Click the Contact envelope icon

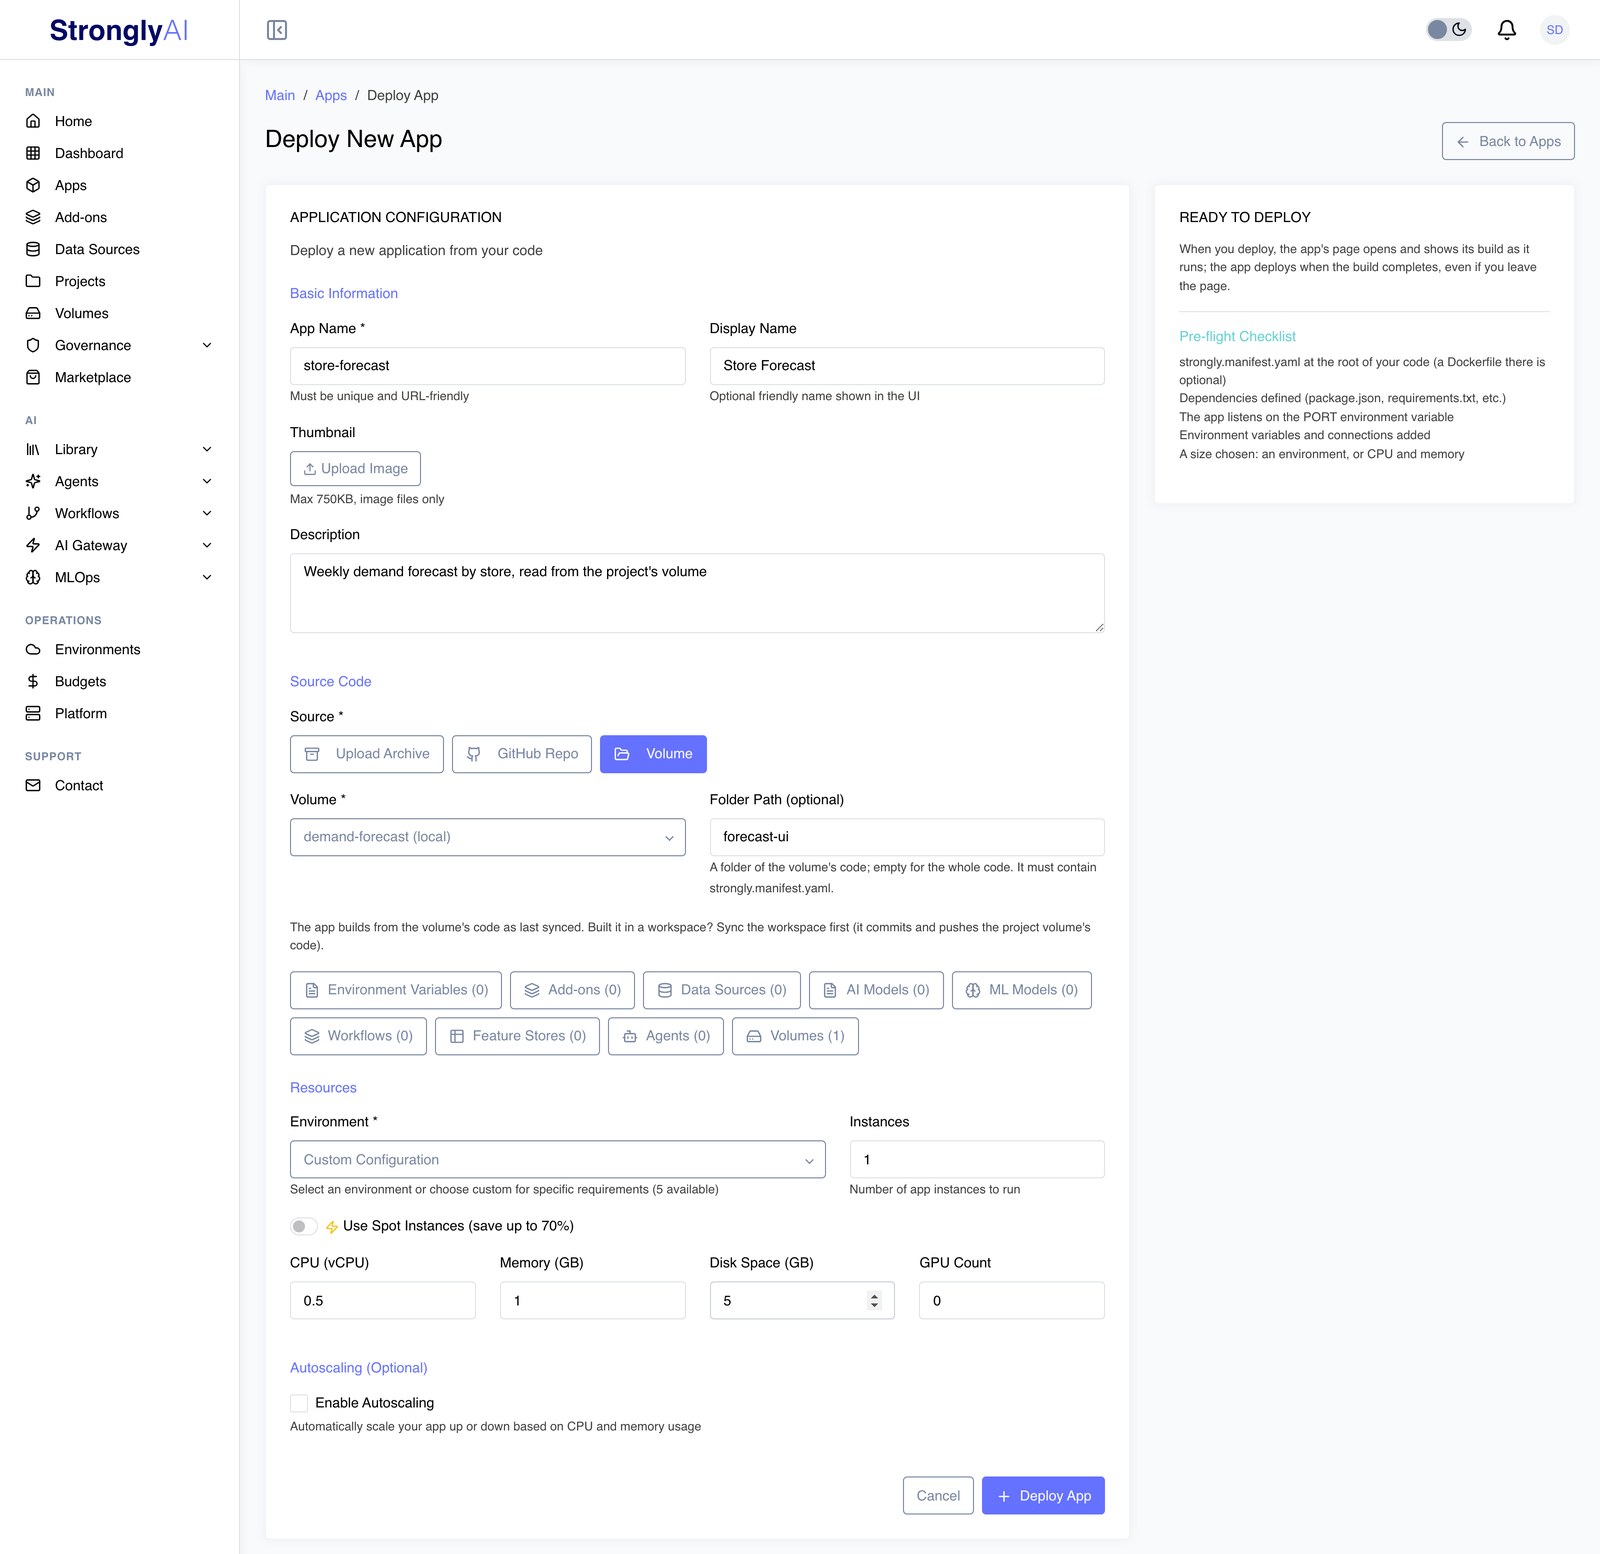point(33,785)
